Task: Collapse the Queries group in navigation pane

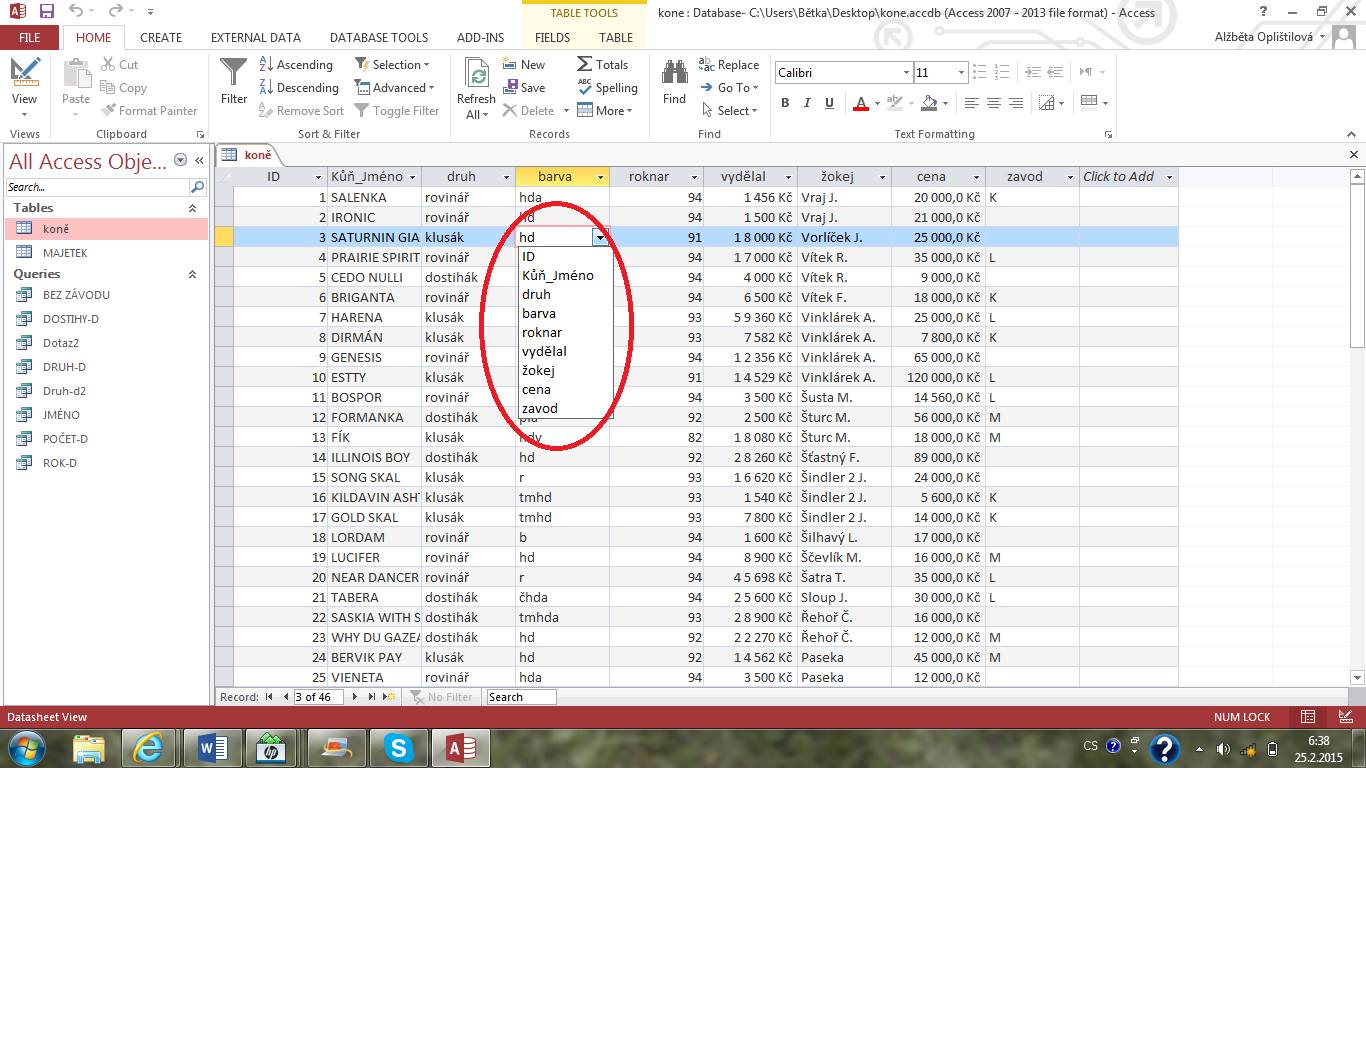Action: pos(192,274)
